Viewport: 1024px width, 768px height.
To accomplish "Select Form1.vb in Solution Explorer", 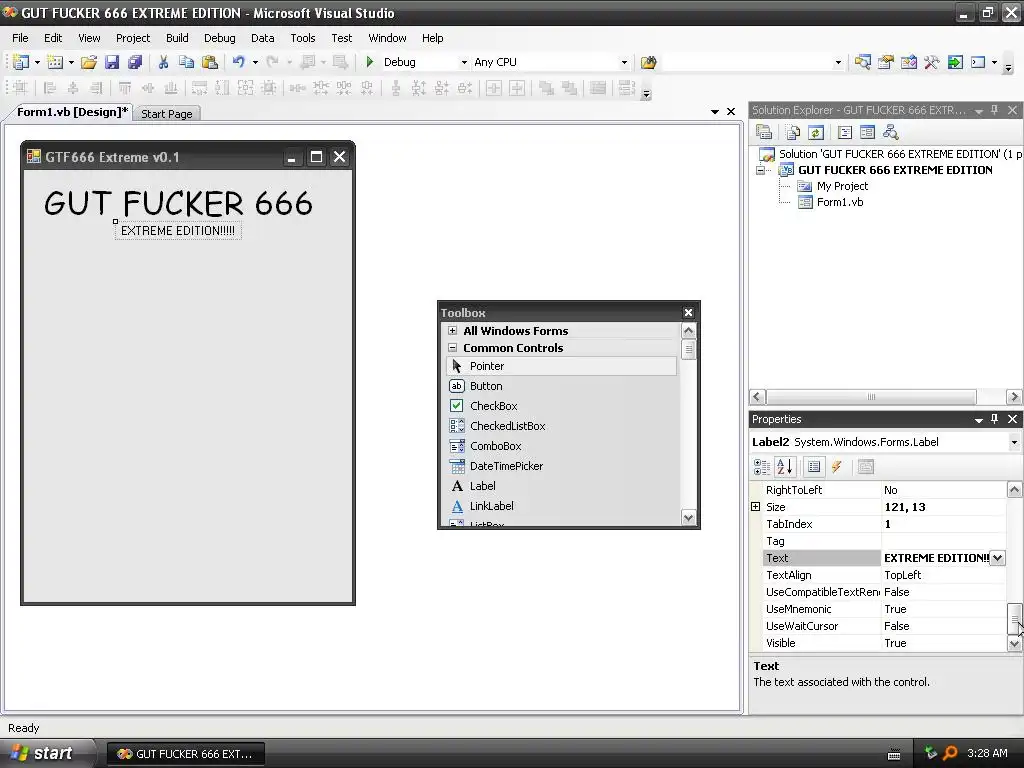I will pyautogui.click(x=840, y=202).
